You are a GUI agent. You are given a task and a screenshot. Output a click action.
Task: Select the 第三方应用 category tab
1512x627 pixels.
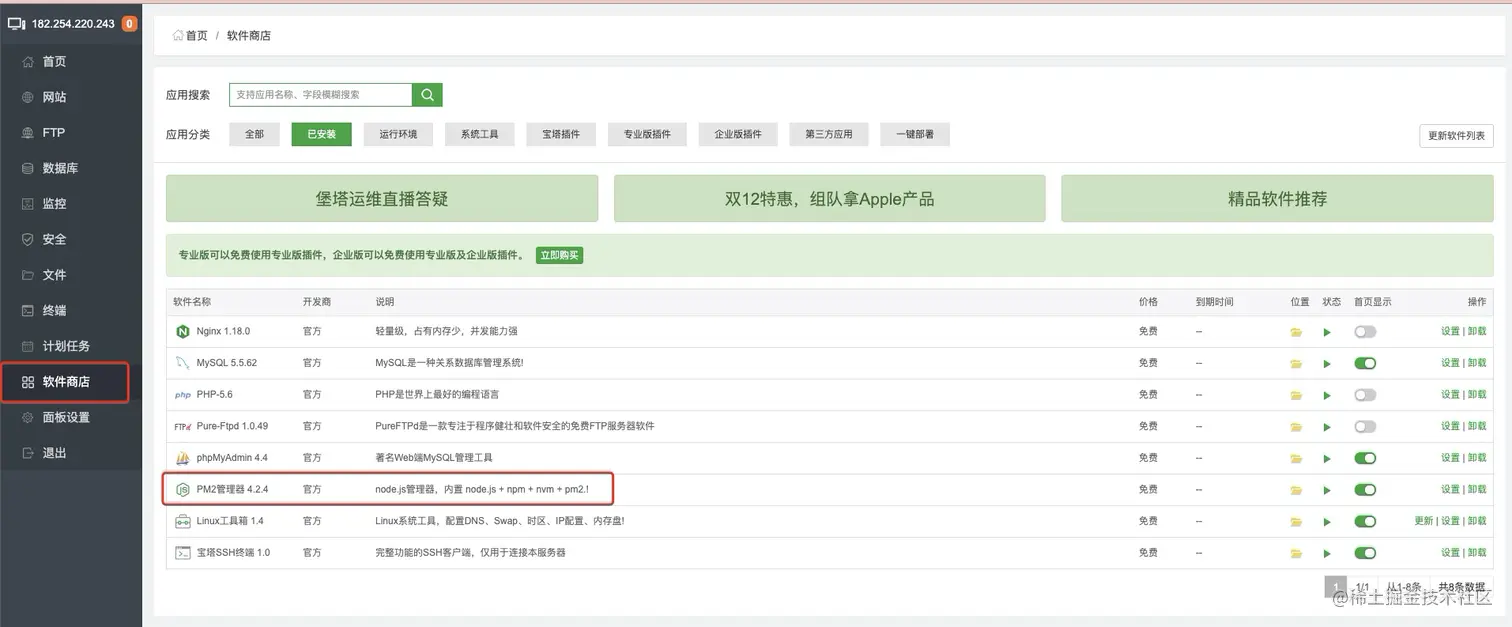(829, 134)
